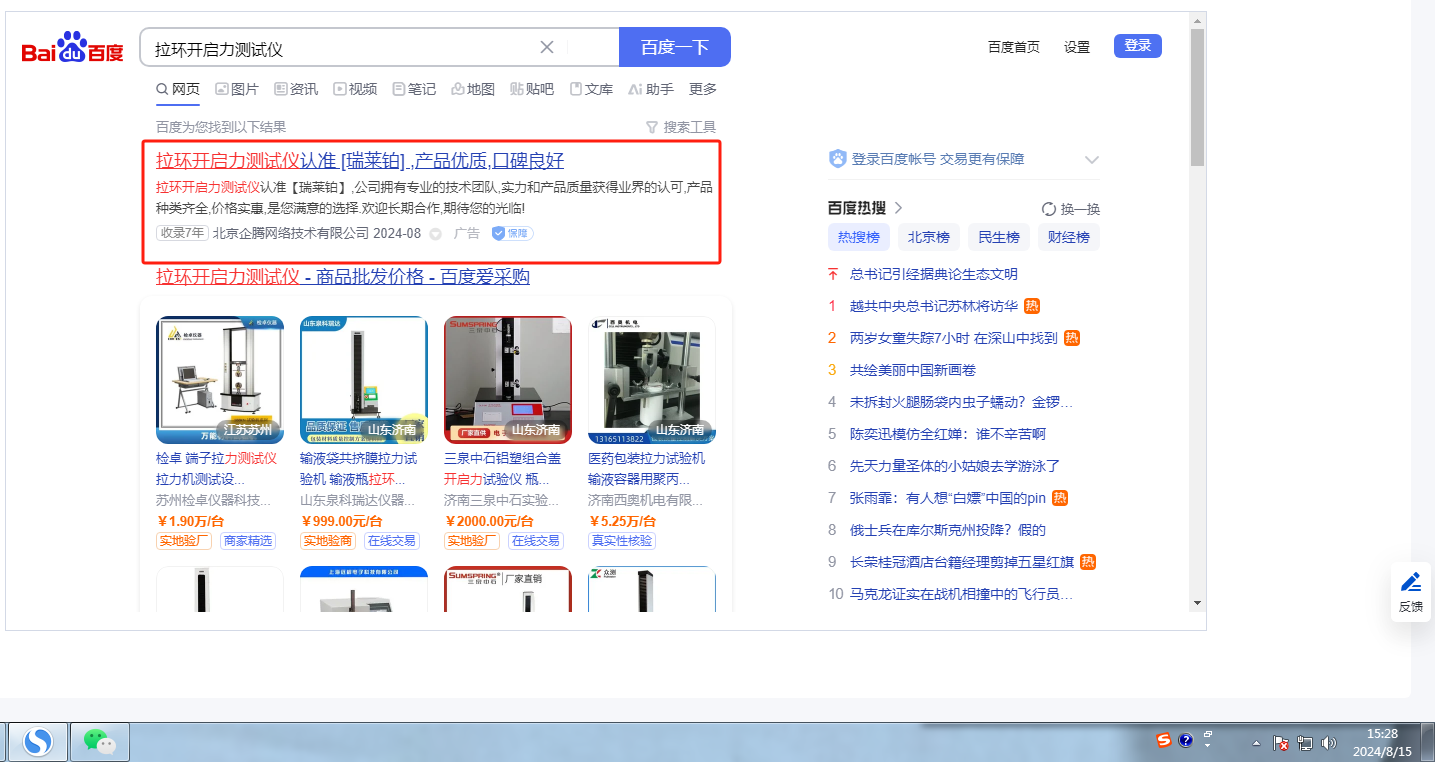
Task: Select the 财经榜 ranking tab
Action: 1069,237
